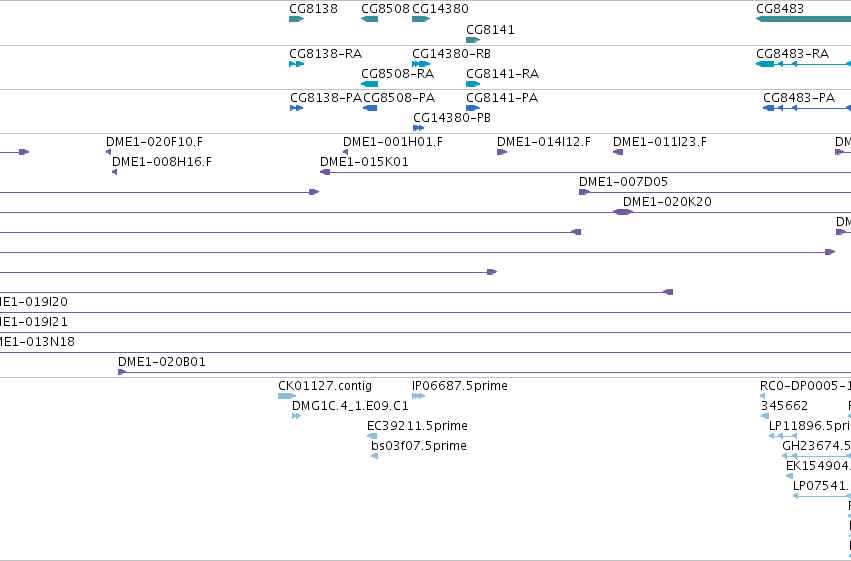The height and width of the screenshot is (561, 851).
Task: Click protein CG8508-PA label
Action: click(399, 98)
